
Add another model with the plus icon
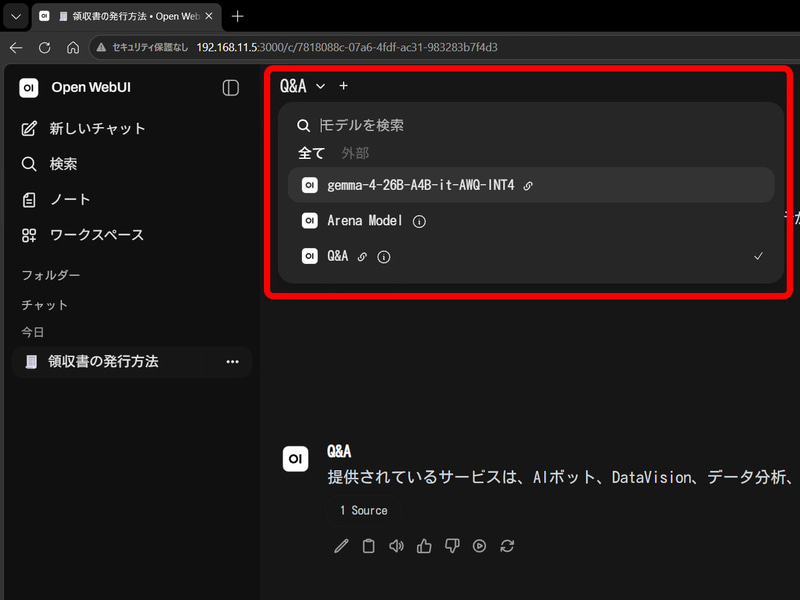pos(343,86)
